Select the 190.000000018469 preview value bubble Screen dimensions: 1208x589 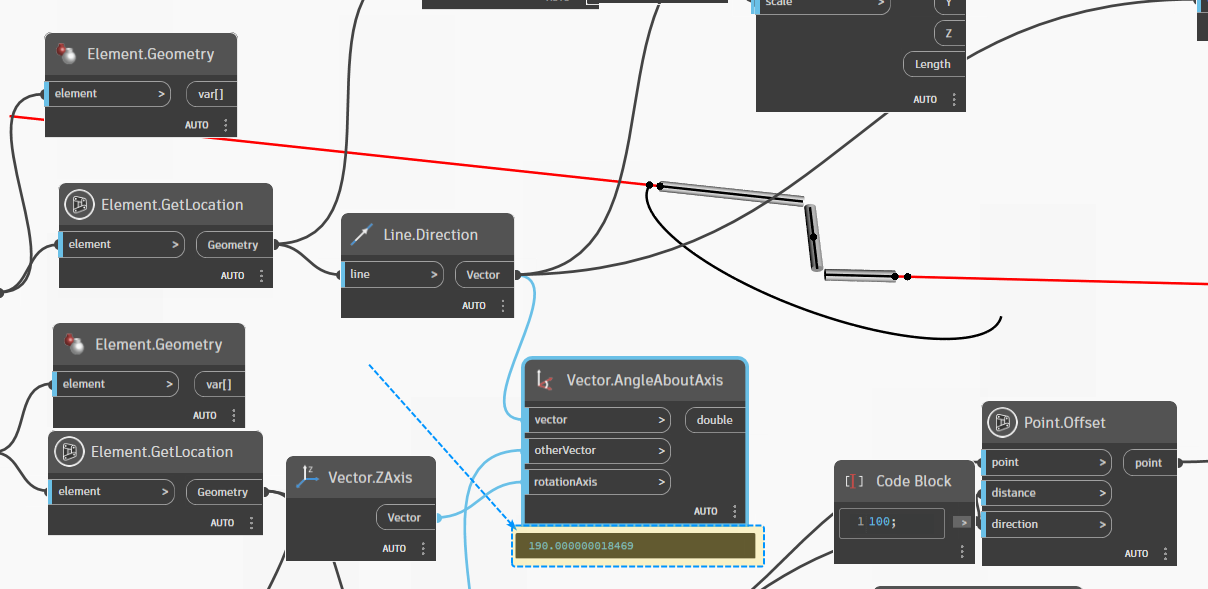(x=637, y=546)
